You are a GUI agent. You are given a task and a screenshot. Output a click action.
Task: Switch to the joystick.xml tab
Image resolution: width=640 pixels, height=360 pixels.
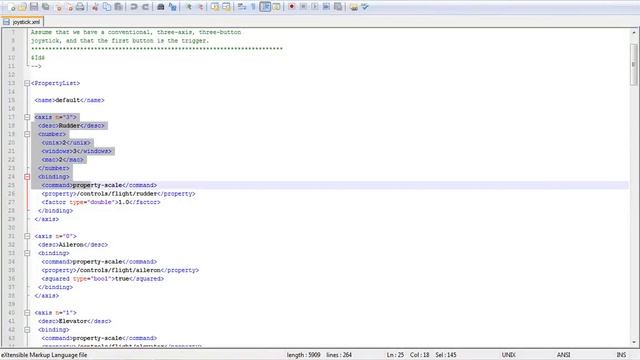click(22, 22)
